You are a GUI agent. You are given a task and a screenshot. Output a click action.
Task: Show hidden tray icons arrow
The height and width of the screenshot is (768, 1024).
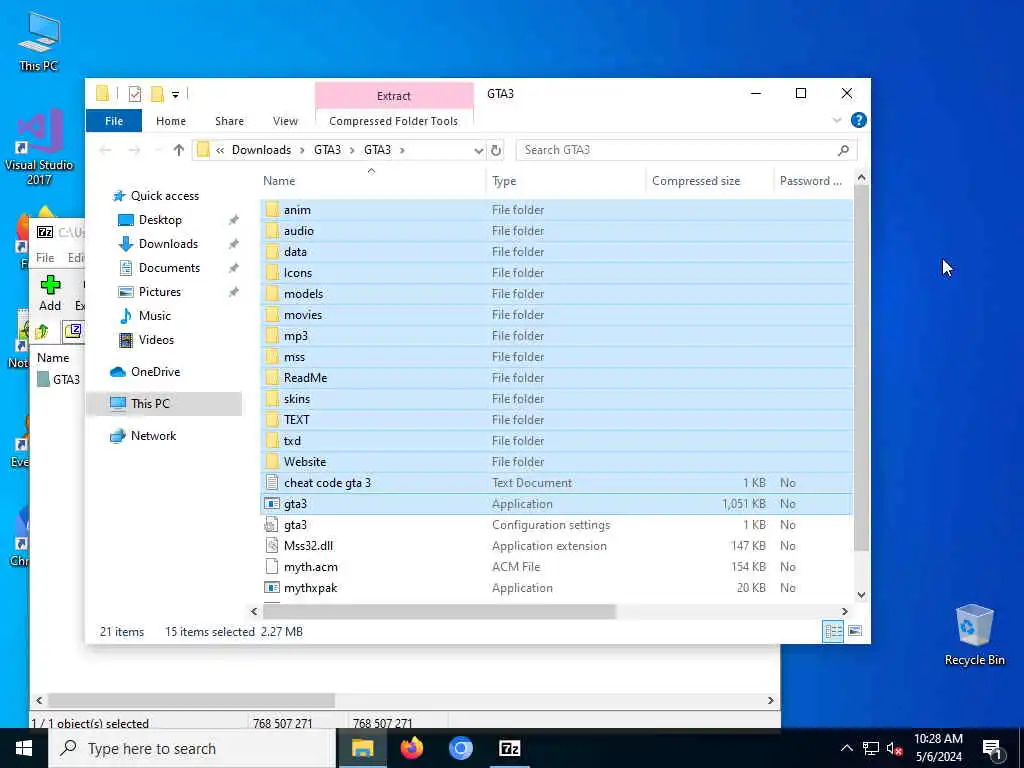[x=846, y=748]
